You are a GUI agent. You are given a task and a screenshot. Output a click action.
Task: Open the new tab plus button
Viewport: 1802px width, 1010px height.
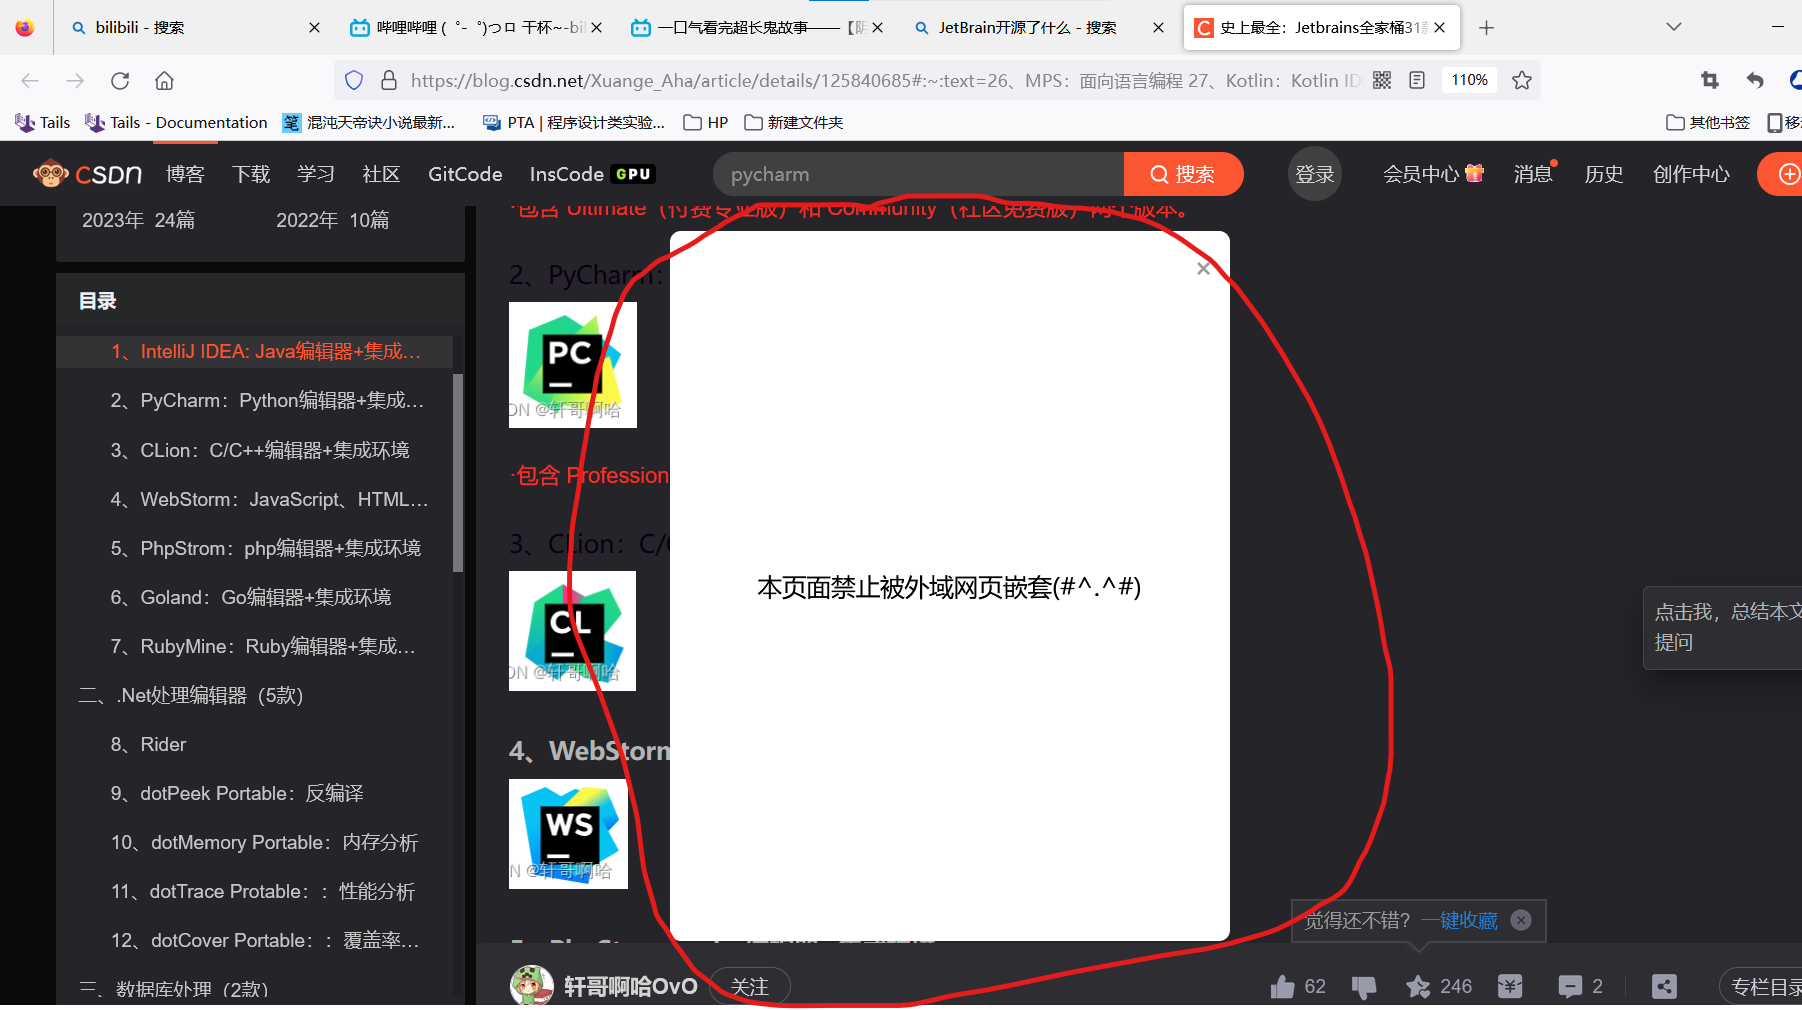point(1486,28)
